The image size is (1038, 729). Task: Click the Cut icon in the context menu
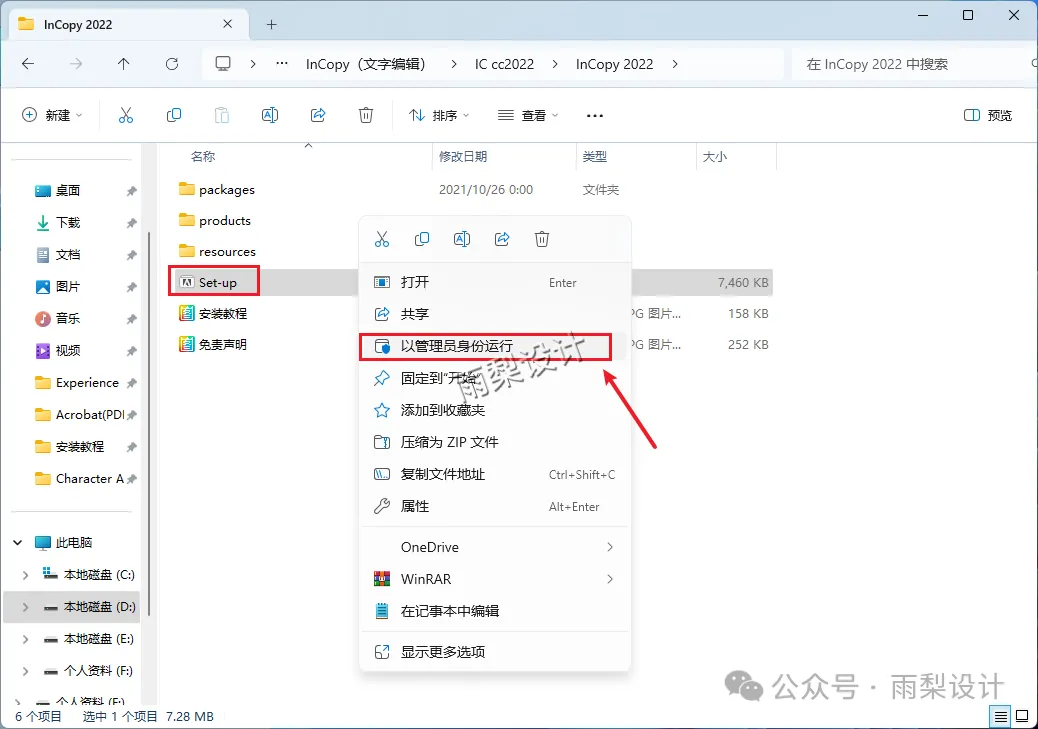coord(382,239)
